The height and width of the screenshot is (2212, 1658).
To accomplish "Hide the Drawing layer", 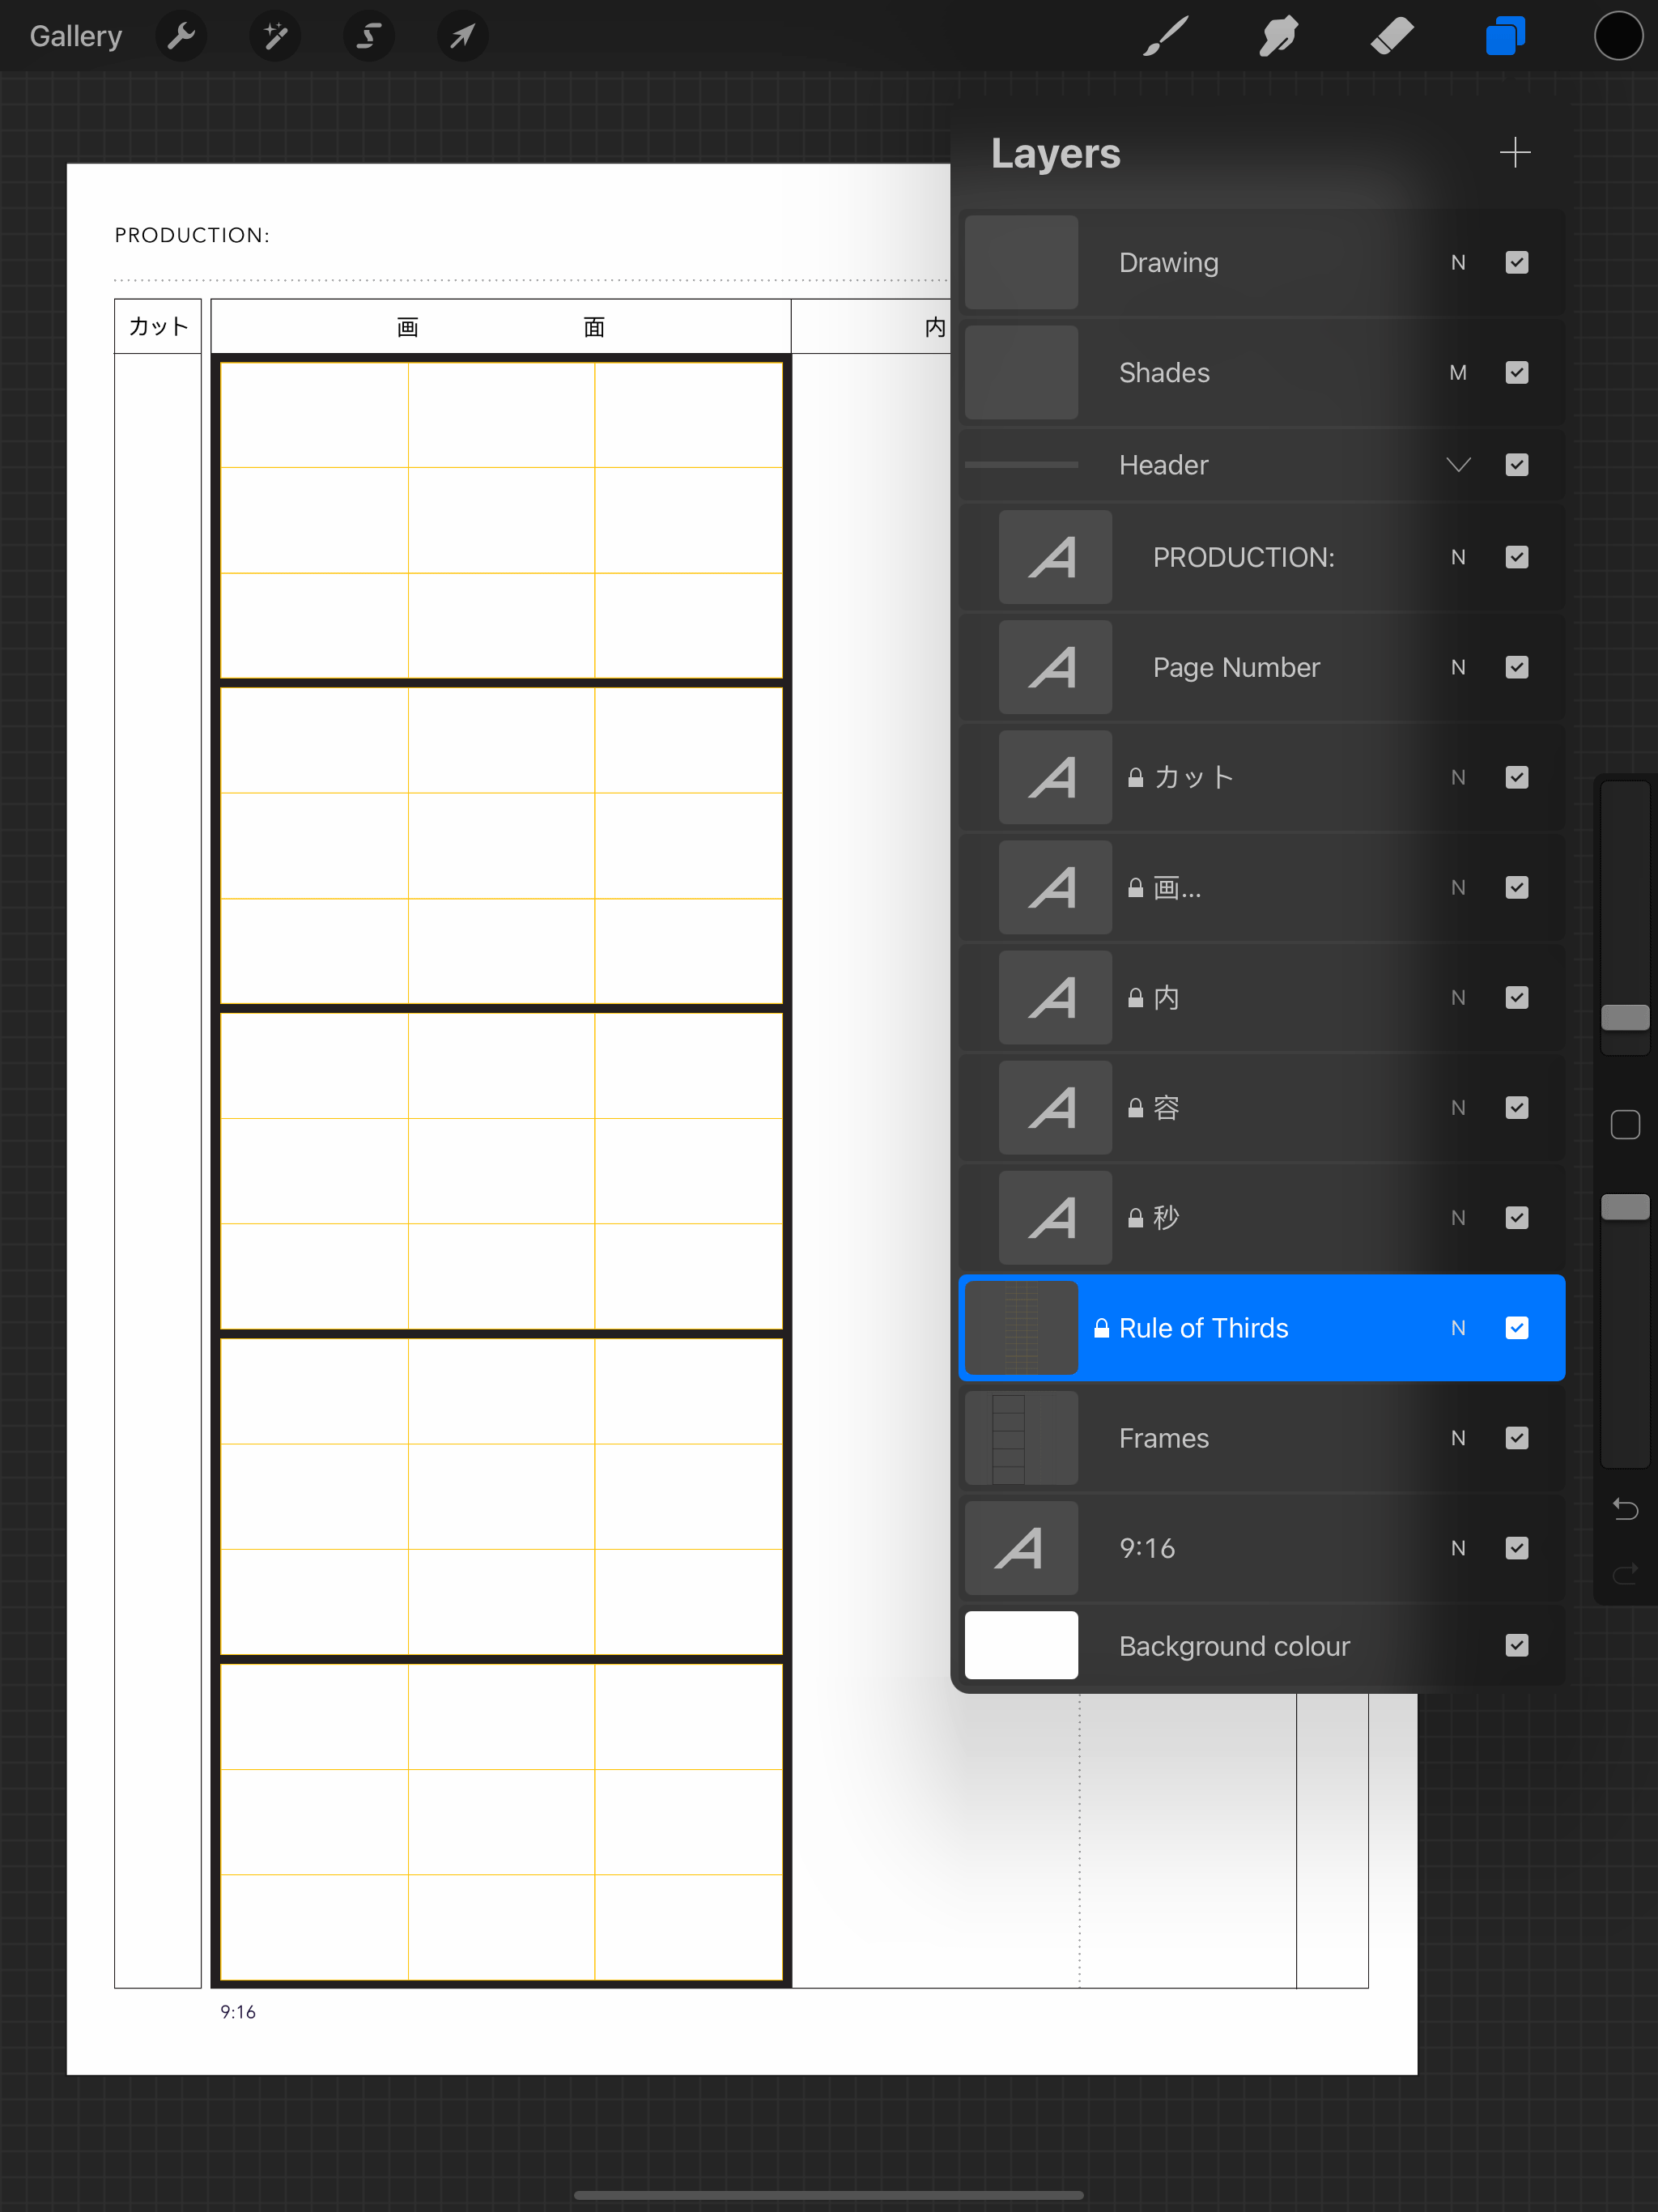I will [1516, 263].
